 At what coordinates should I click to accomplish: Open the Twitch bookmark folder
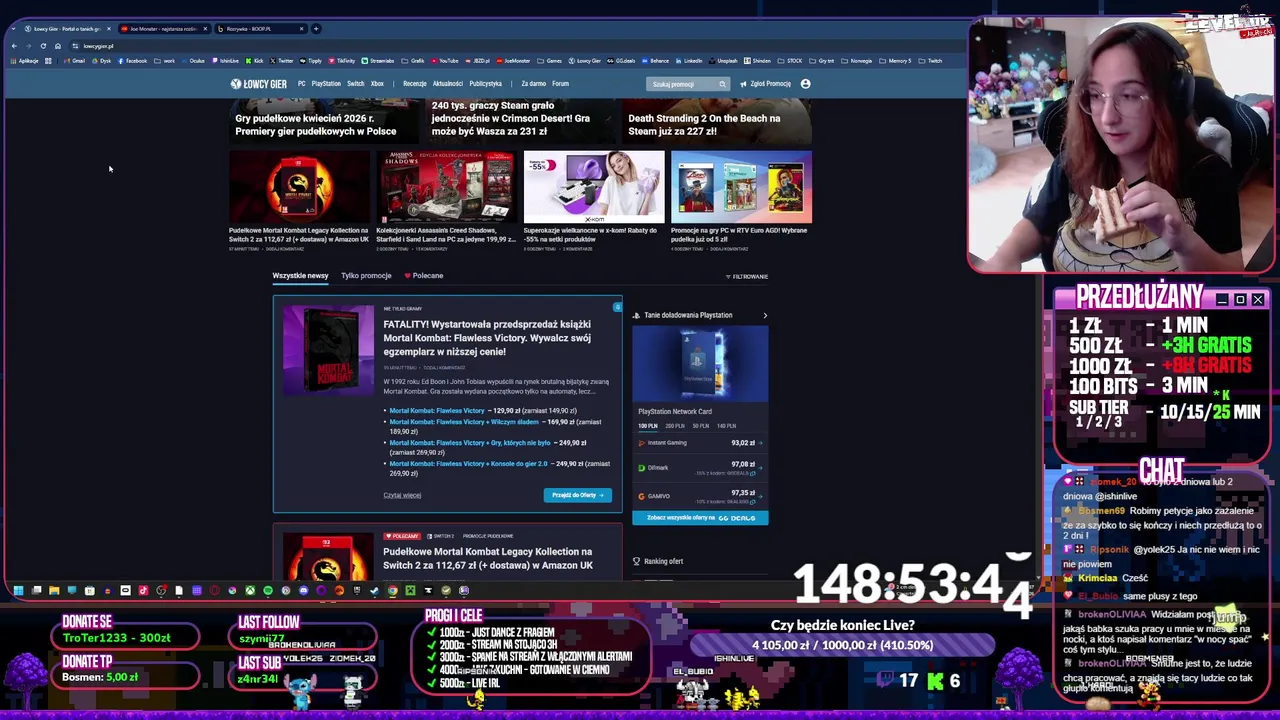click(x=931, y=61)
